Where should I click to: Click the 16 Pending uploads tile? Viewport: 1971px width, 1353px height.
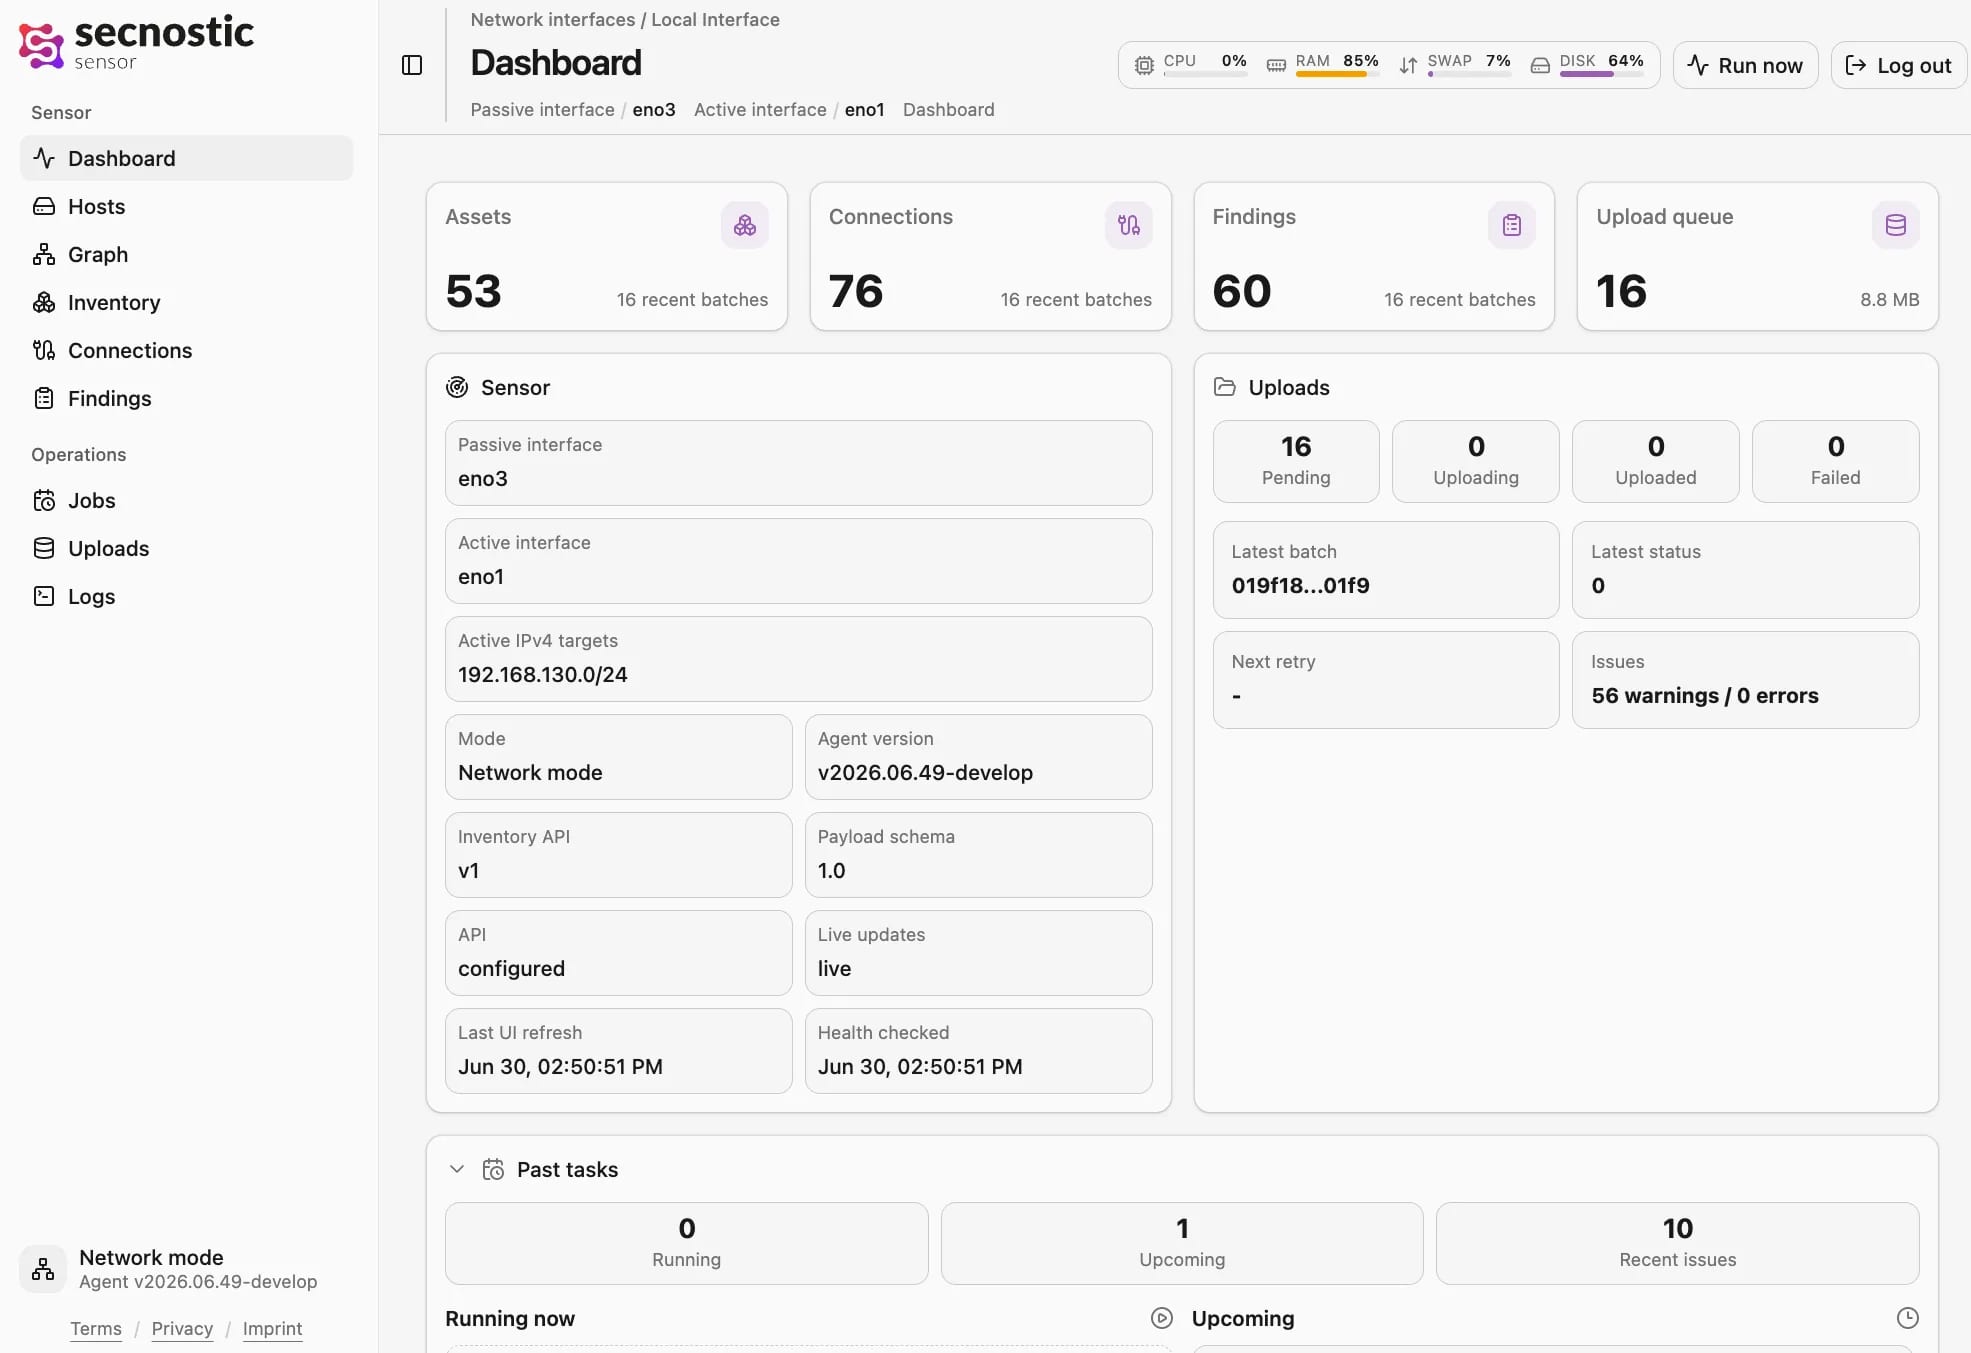[x=1296, y=461]
